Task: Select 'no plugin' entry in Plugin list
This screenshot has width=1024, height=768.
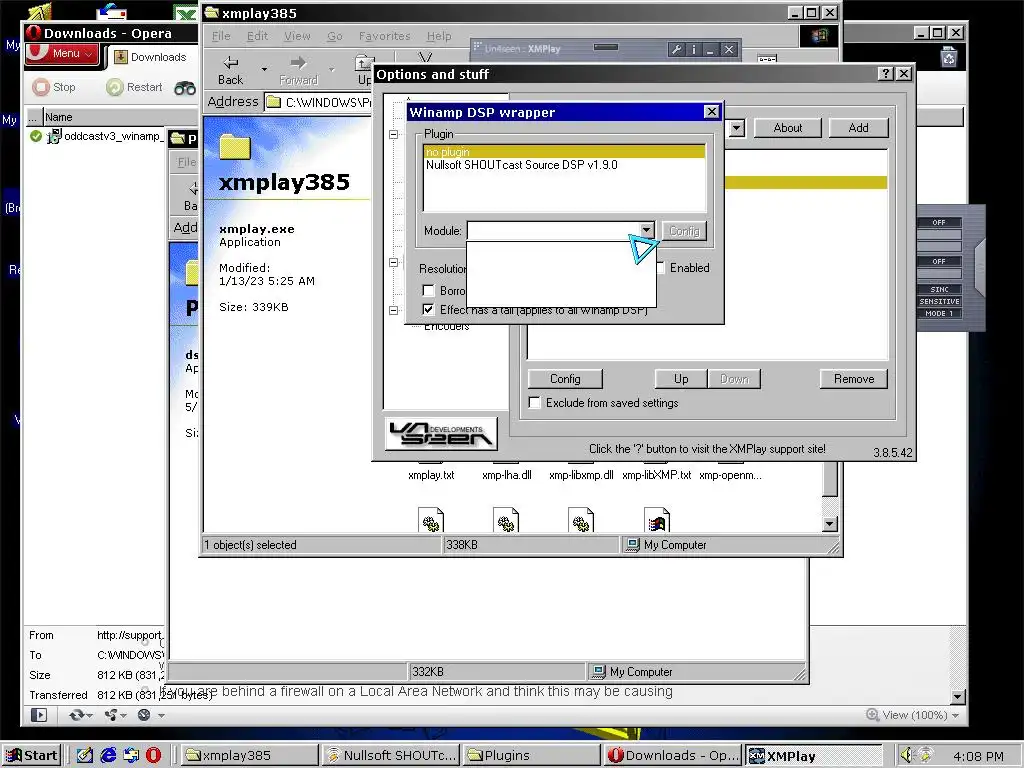Action: coord(564,152)
